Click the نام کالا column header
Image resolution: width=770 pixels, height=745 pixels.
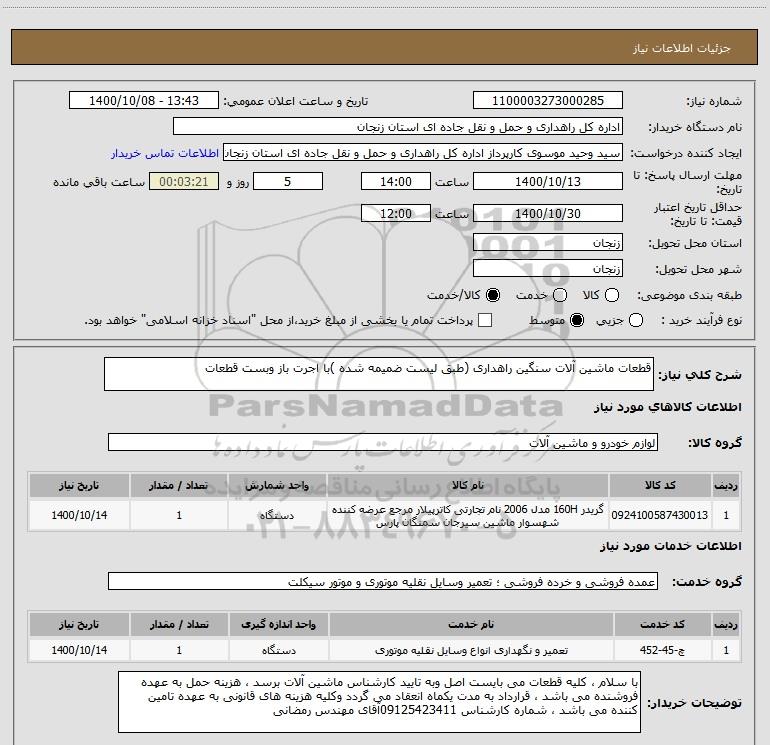tap(468, 486)
